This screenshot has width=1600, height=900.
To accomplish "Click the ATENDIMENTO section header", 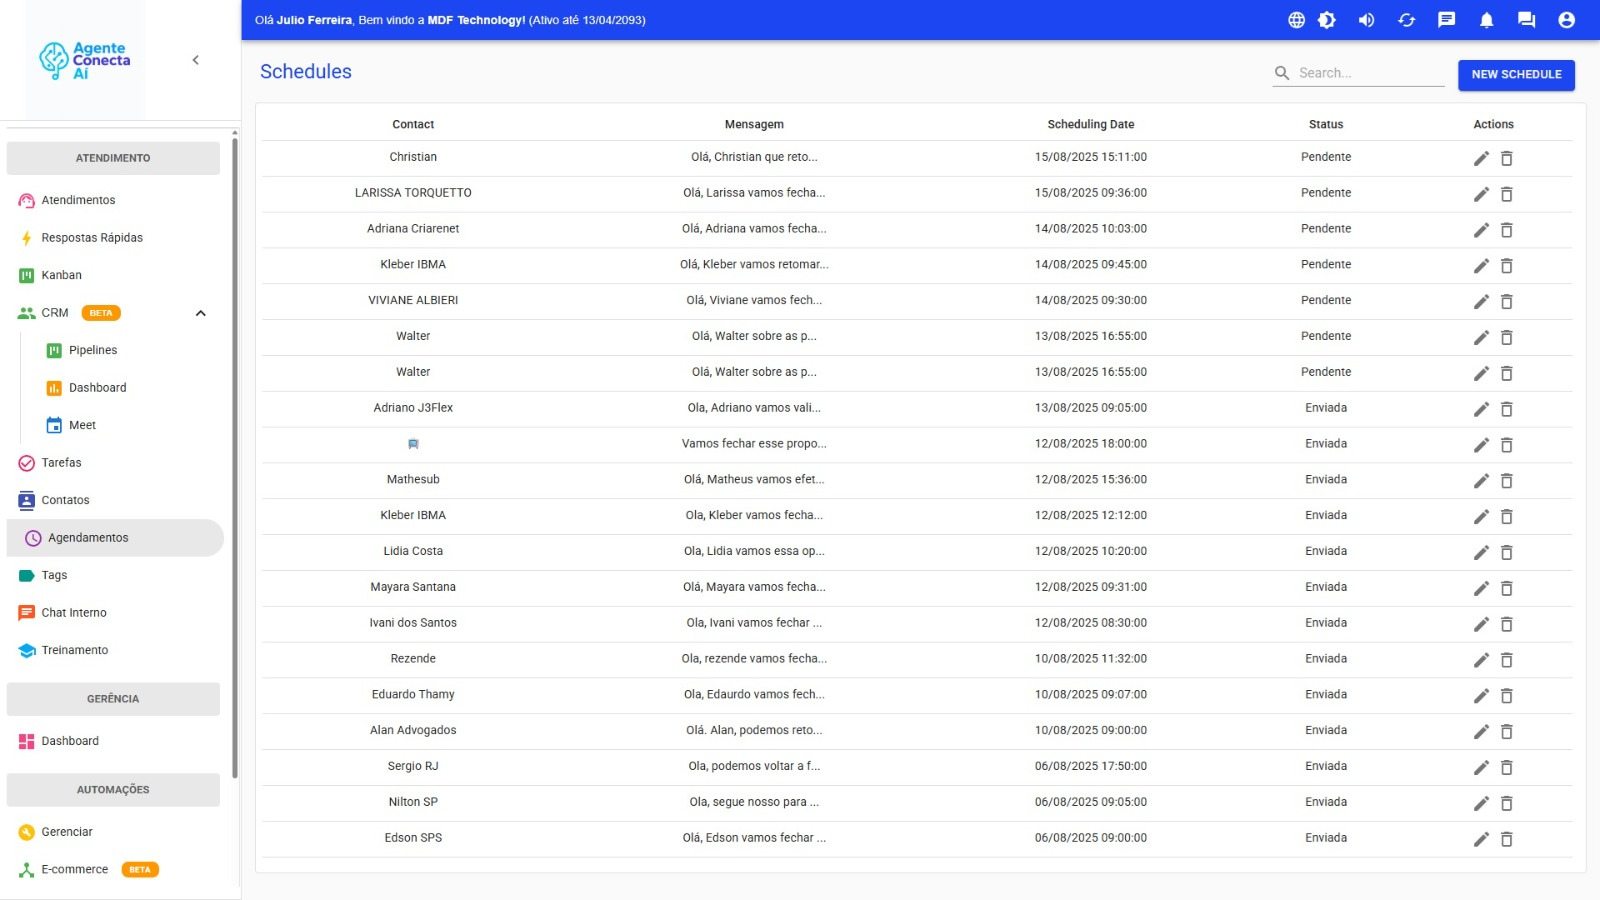I will click(113, 158).
